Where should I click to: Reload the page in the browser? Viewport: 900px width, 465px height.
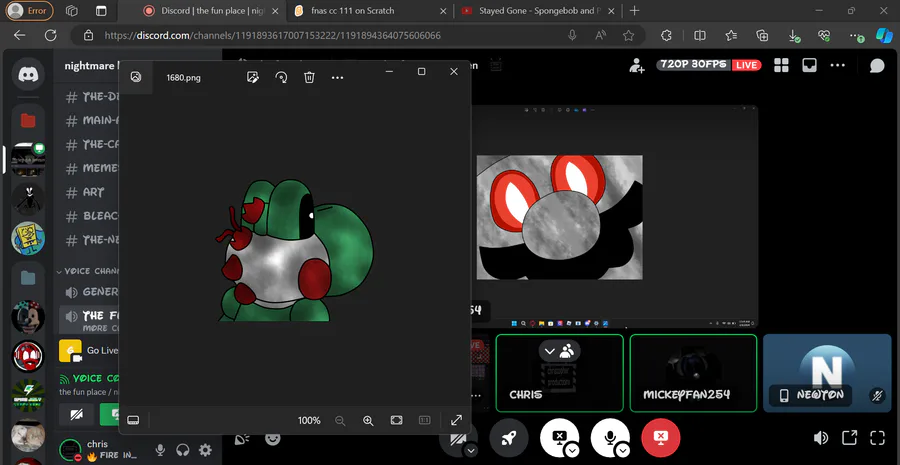pyautogui.click(x=51, y=36)
